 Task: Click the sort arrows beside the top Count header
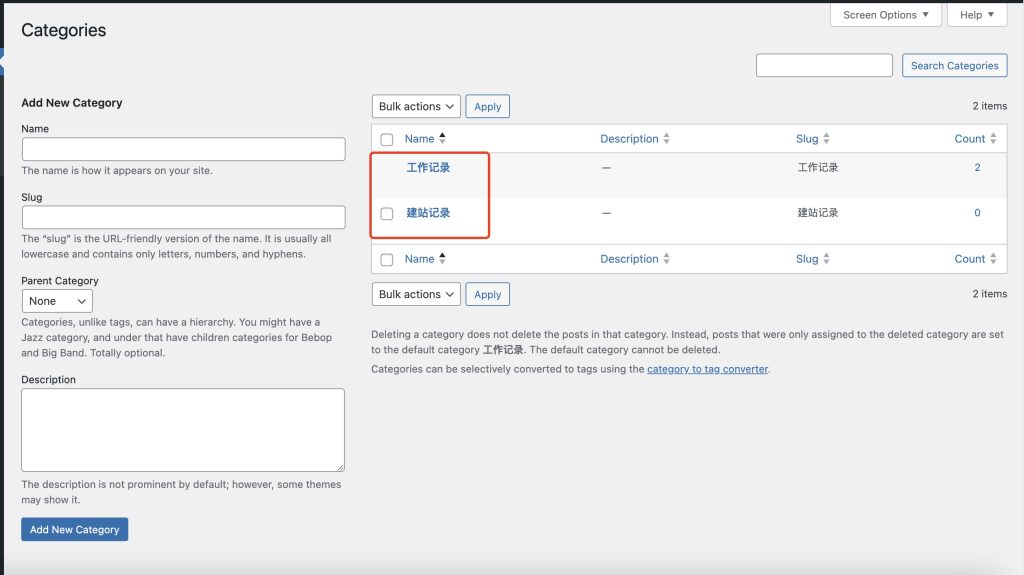click(993, 139)
